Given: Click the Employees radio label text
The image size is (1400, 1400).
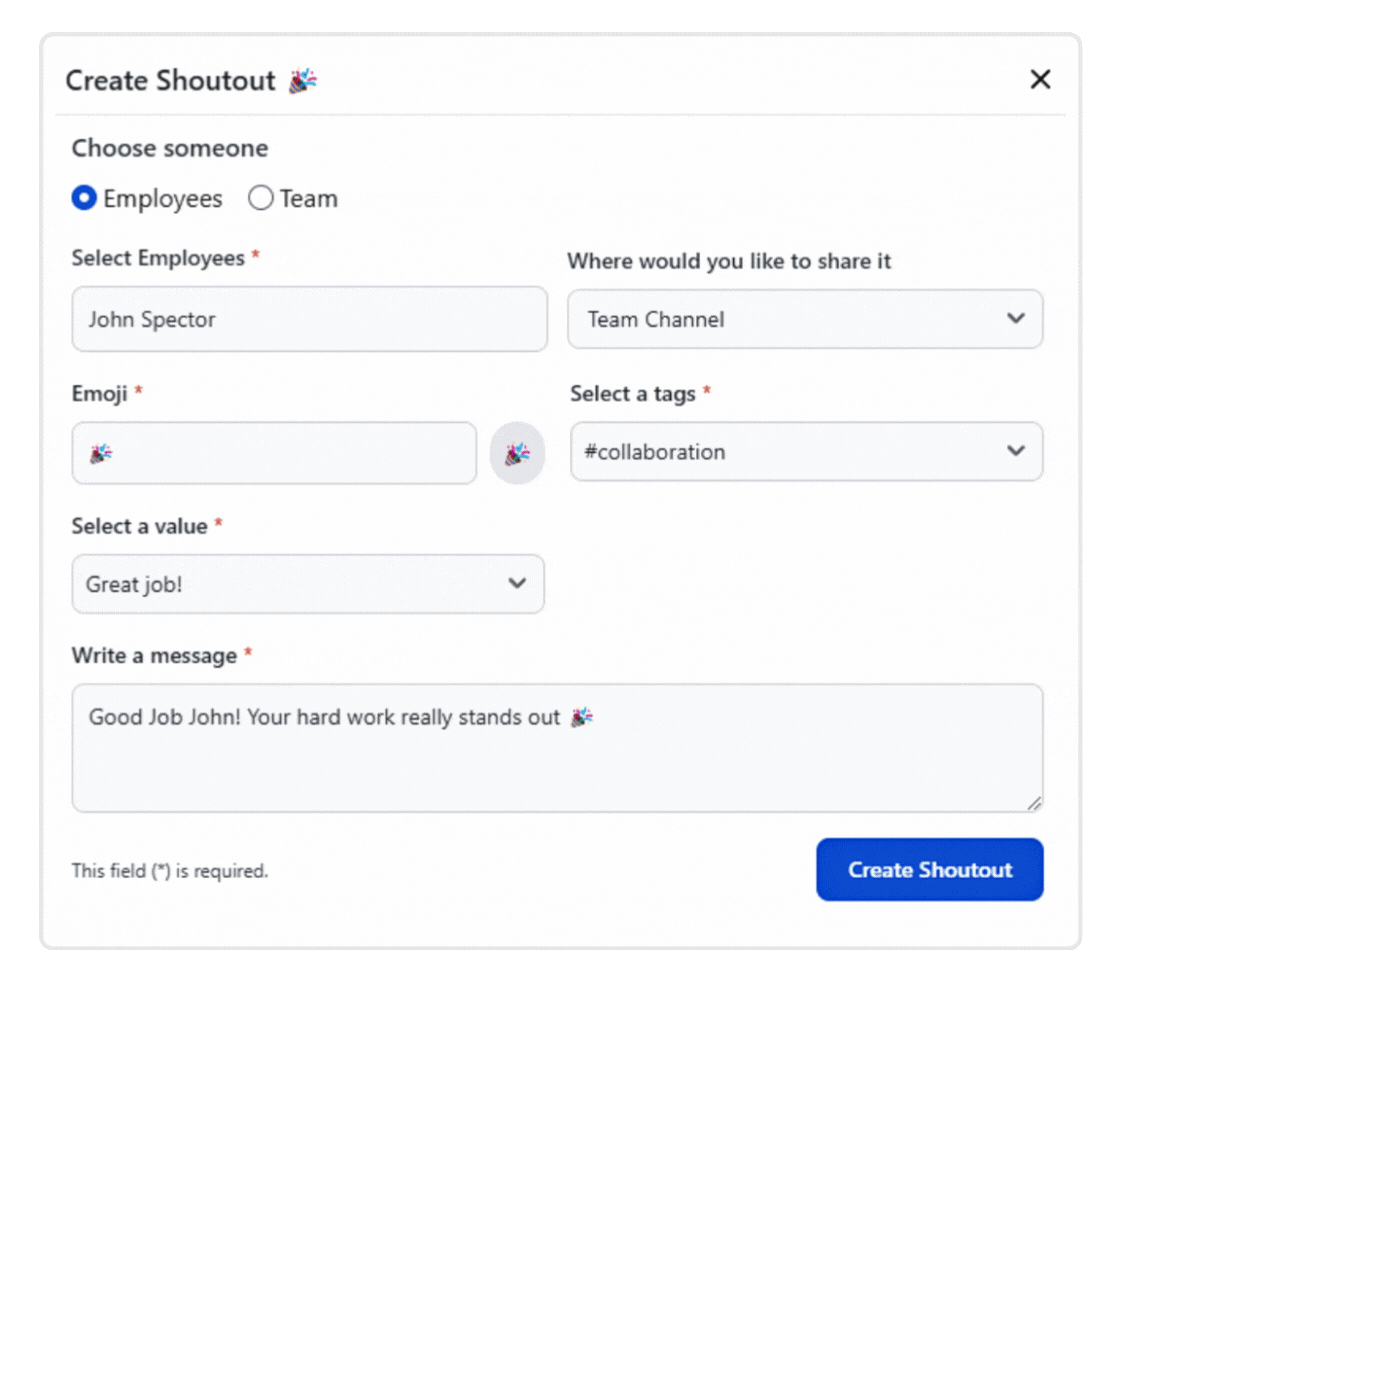Looking at the screenshot, I should coord(163,199).
